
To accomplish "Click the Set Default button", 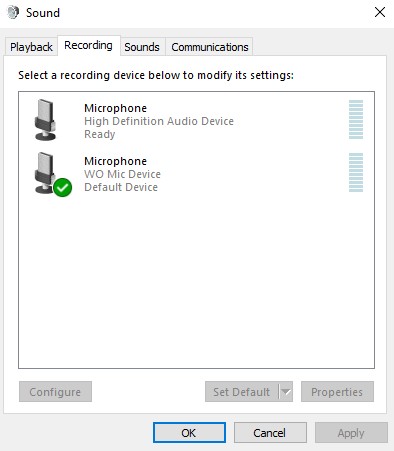I will 242,392.
